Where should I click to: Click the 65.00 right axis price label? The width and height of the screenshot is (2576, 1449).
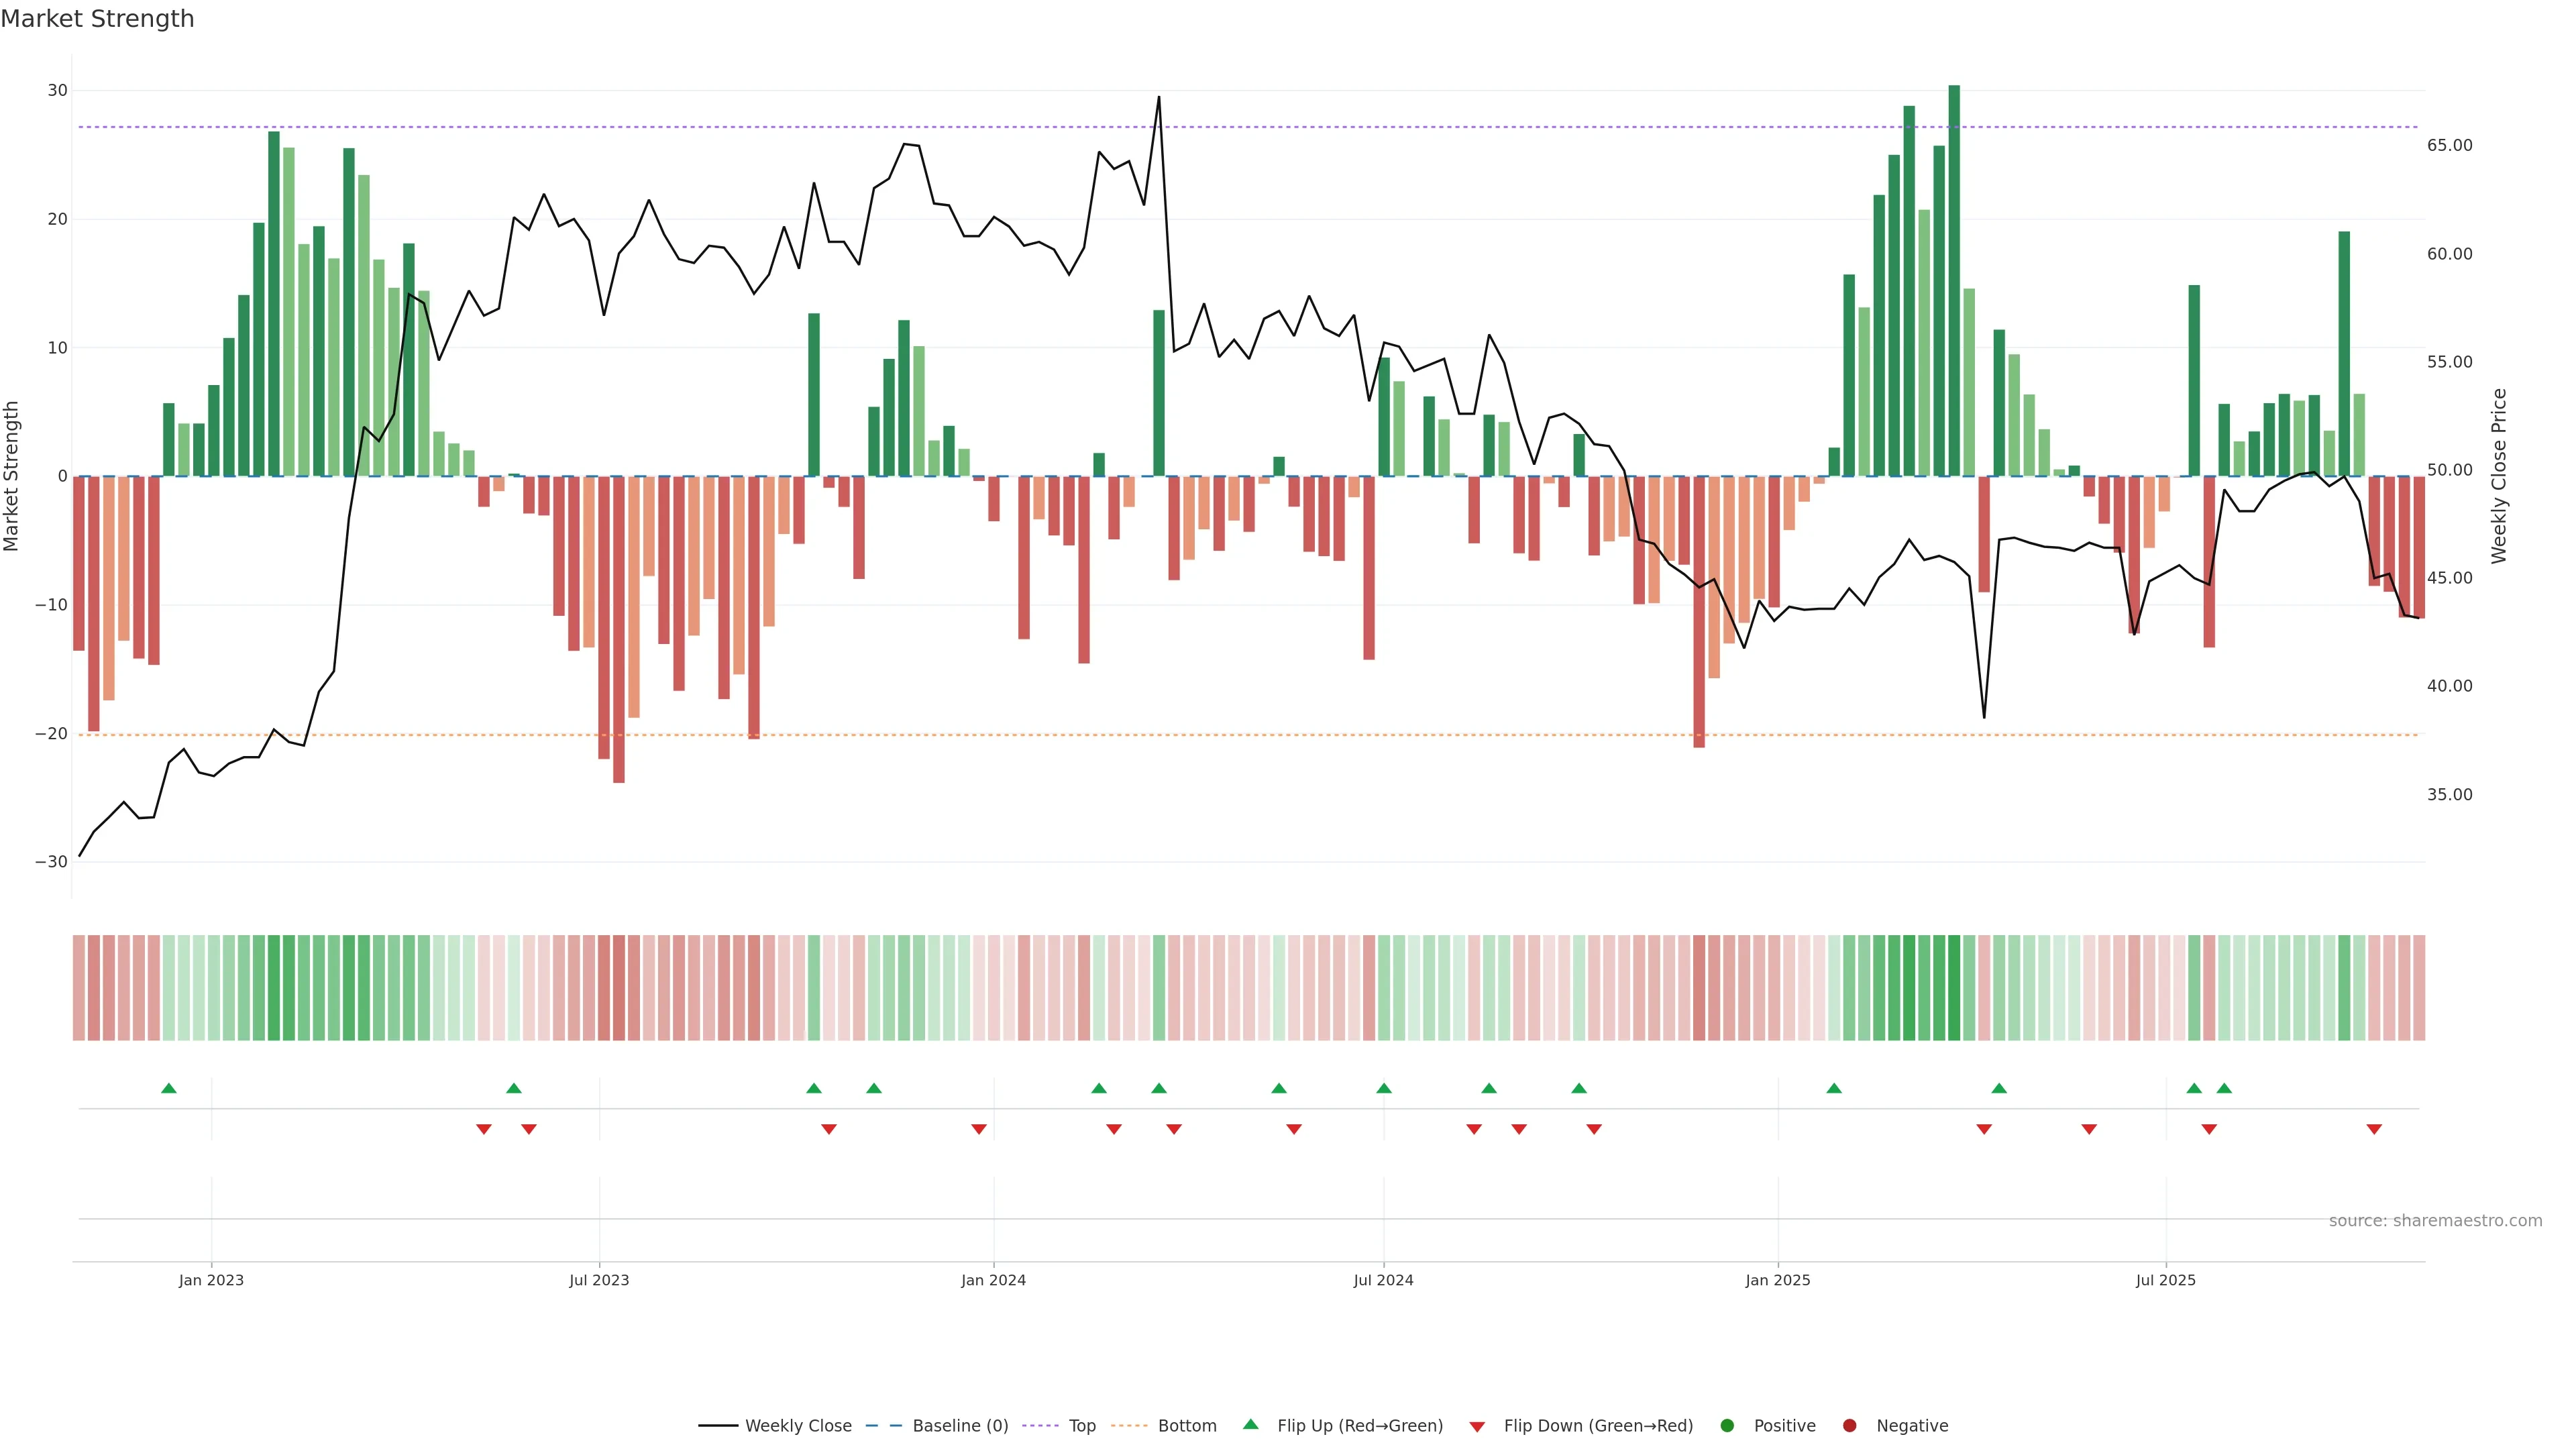[x=2449, y=146]
